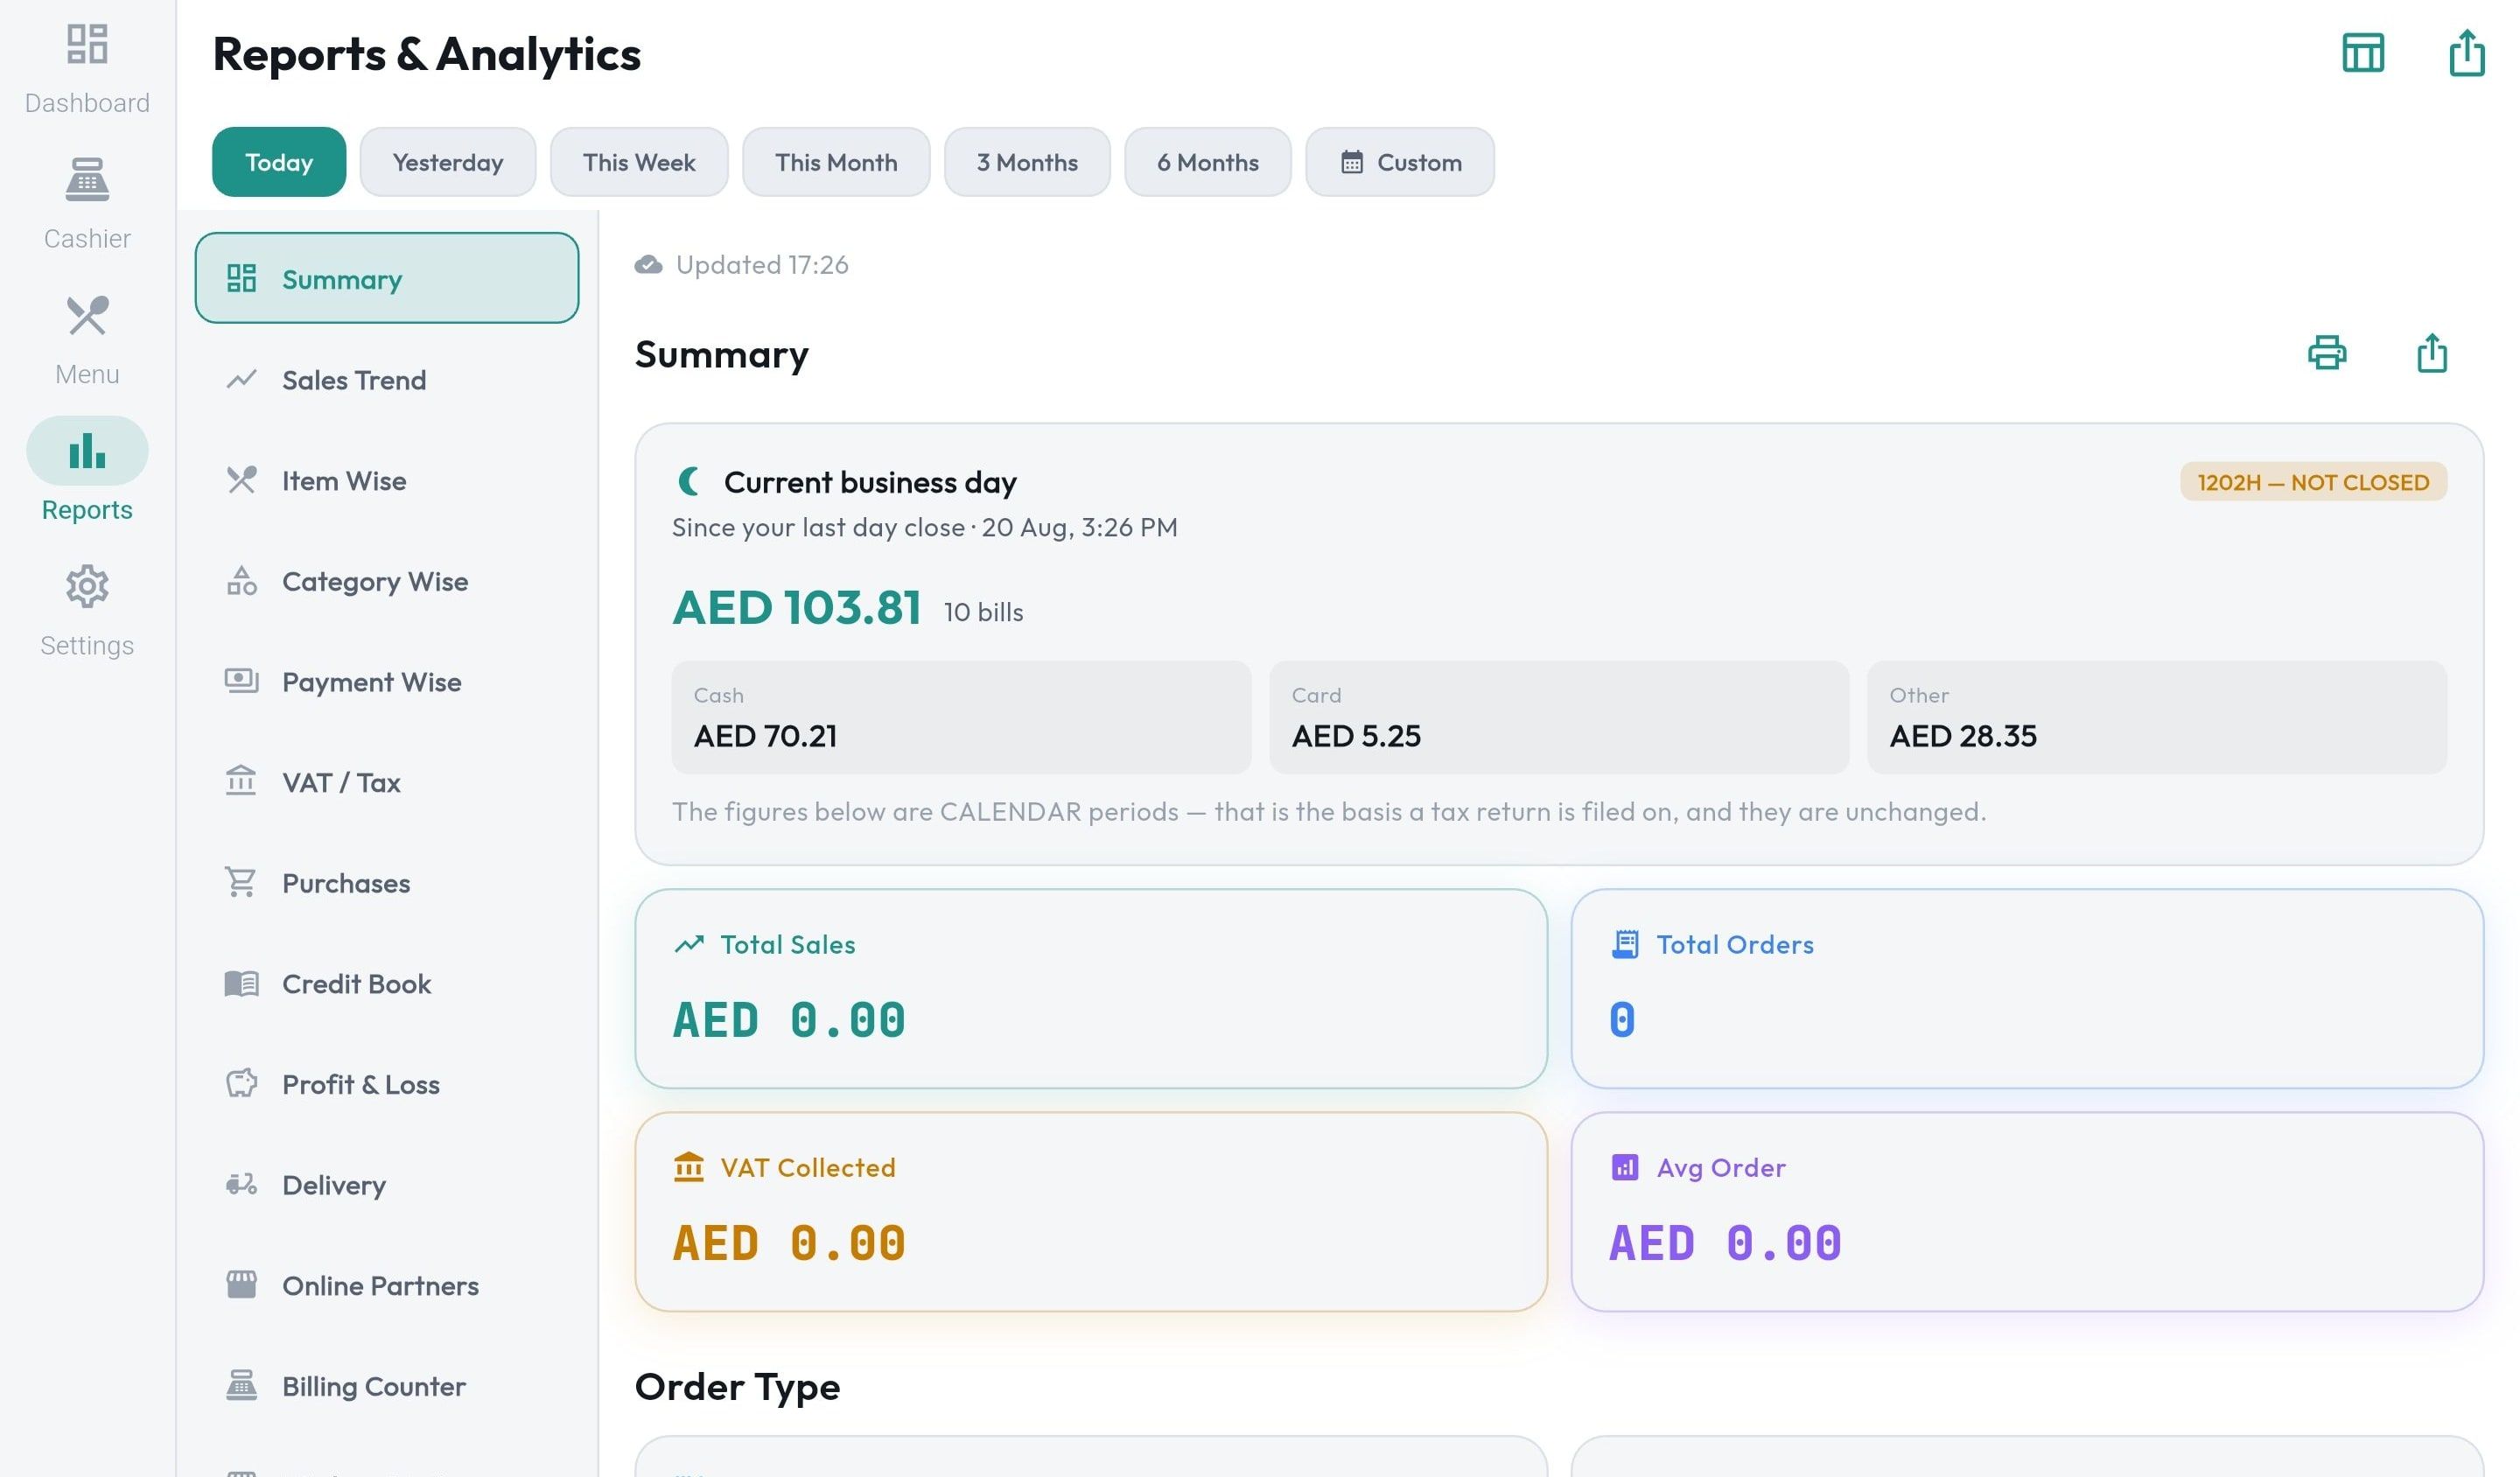Open Category Wise report

tap(387, 581)
